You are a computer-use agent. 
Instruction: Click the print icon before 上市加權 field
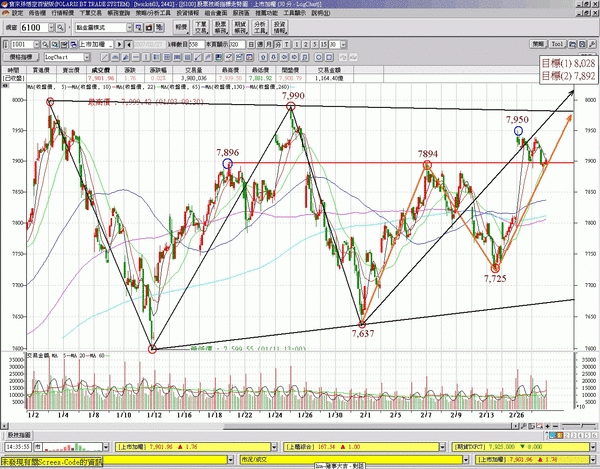pos(74,45)
